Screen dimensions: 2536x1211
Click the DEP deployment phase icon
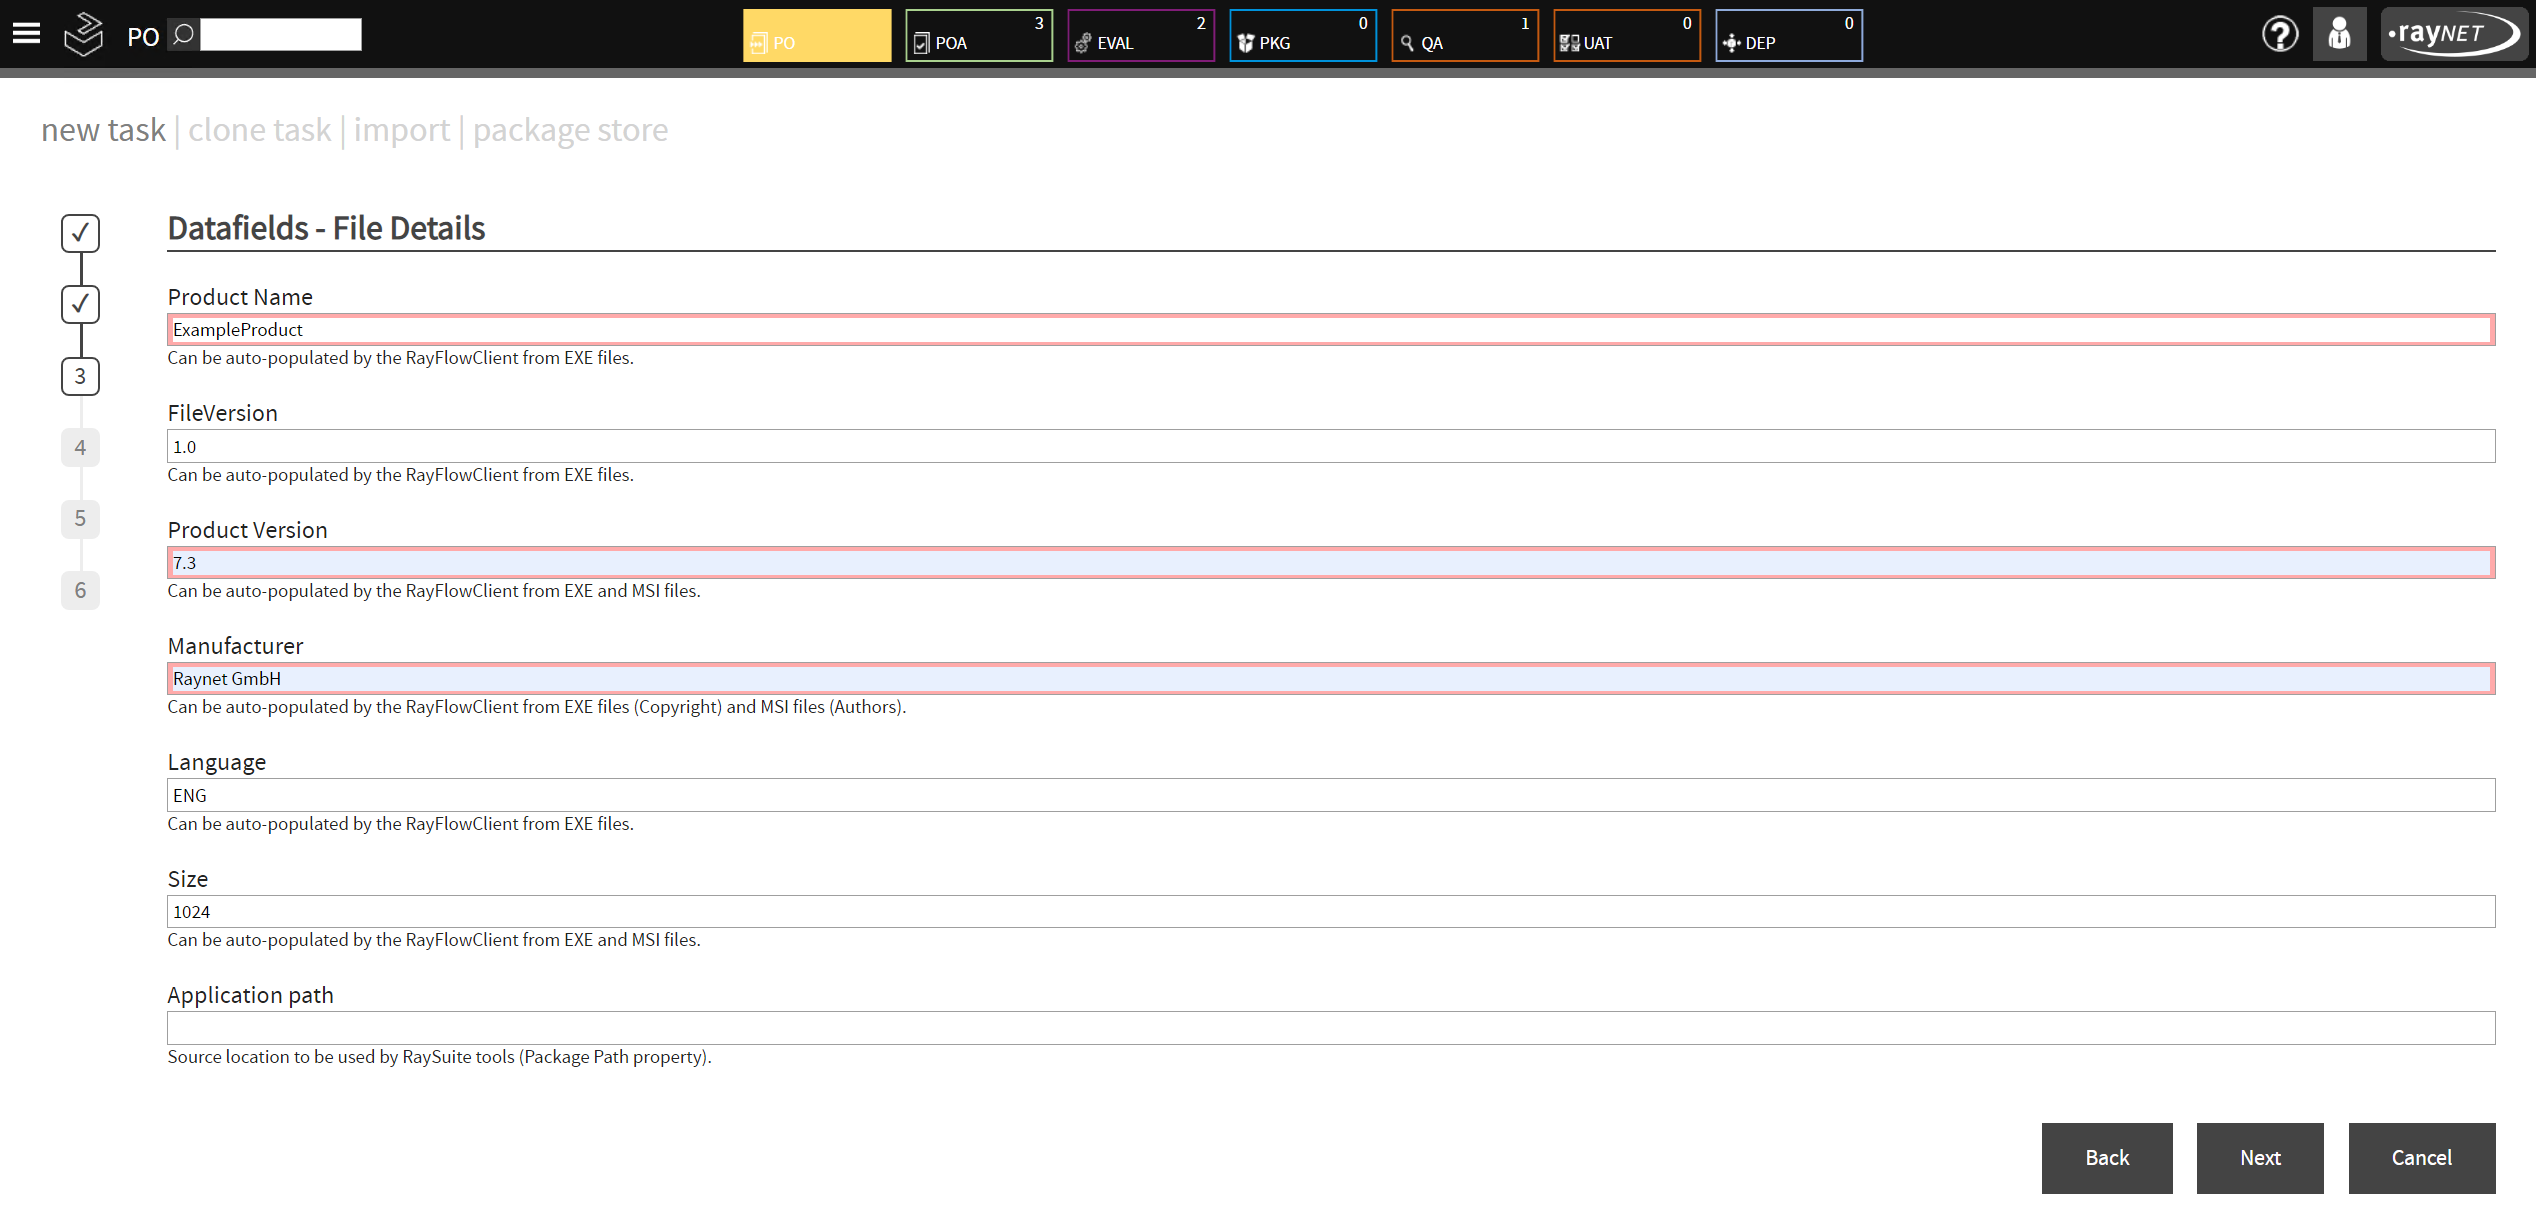[1732, 42]
